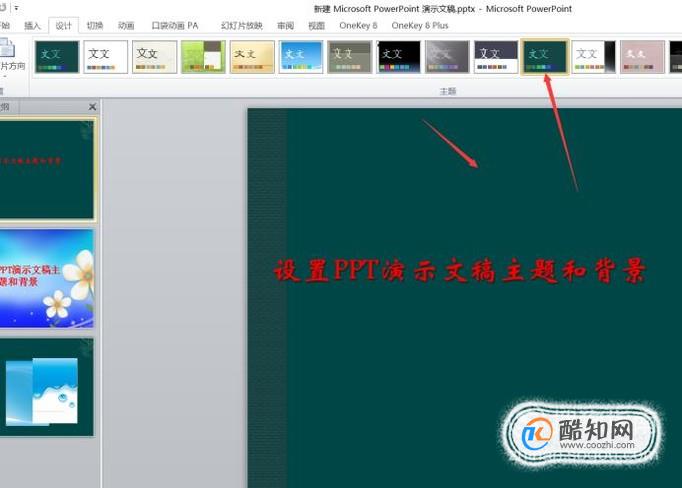Open the Quick Access Toolbar customize dropdown

[x=17, y=8]
